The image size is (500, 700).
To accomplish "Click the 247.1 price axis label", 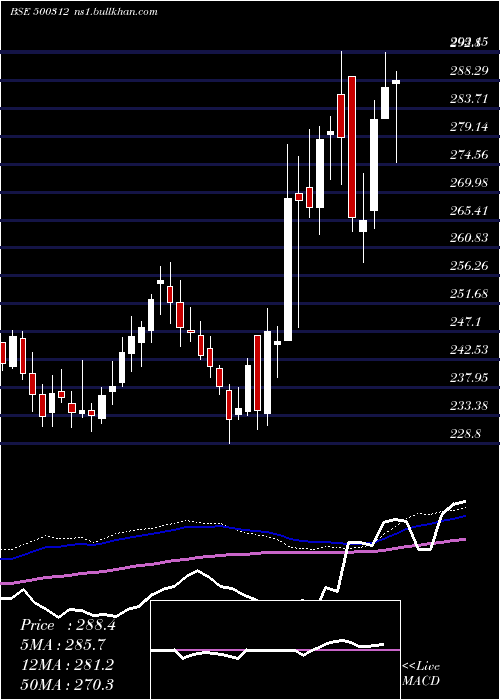I will (x=466, y=322).
